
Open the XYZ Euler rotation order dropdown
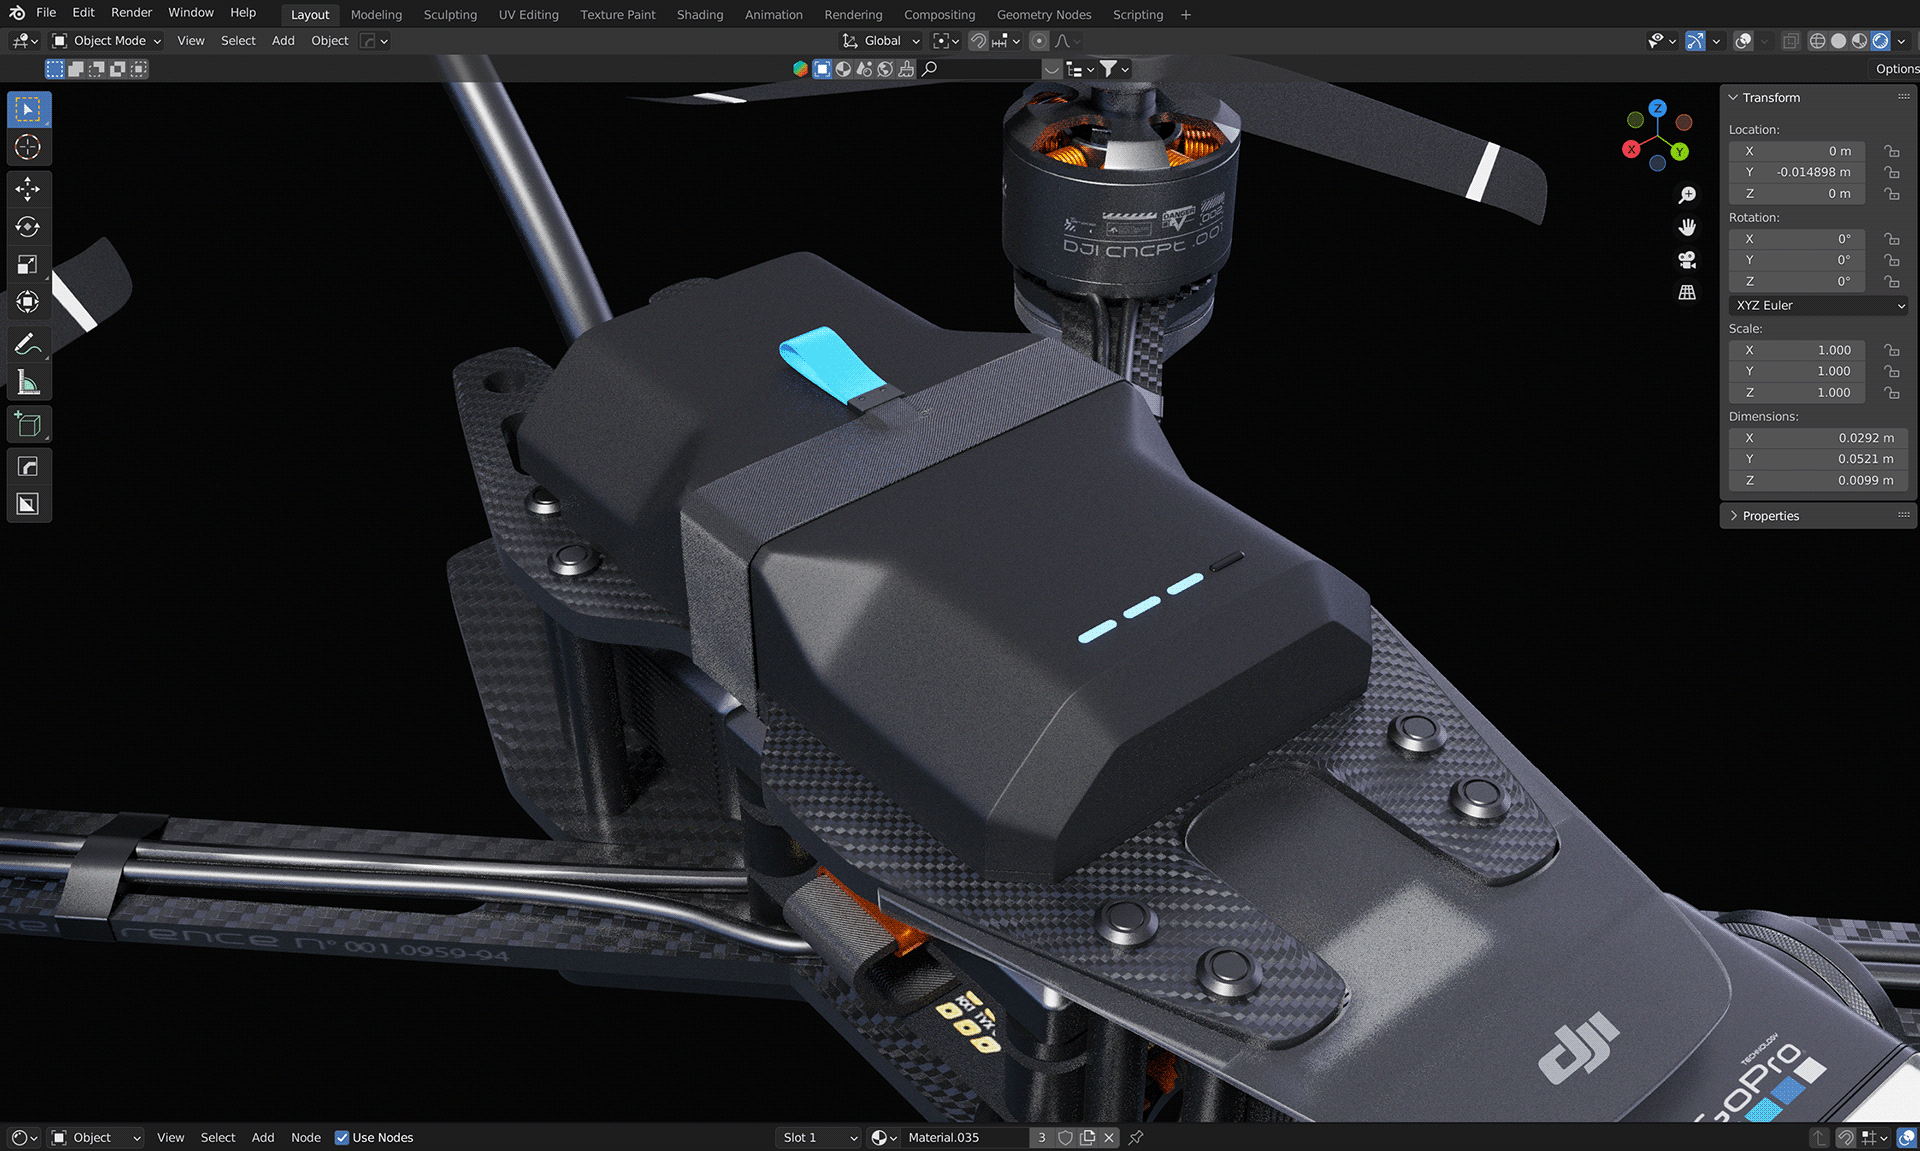coord(1816,305)
